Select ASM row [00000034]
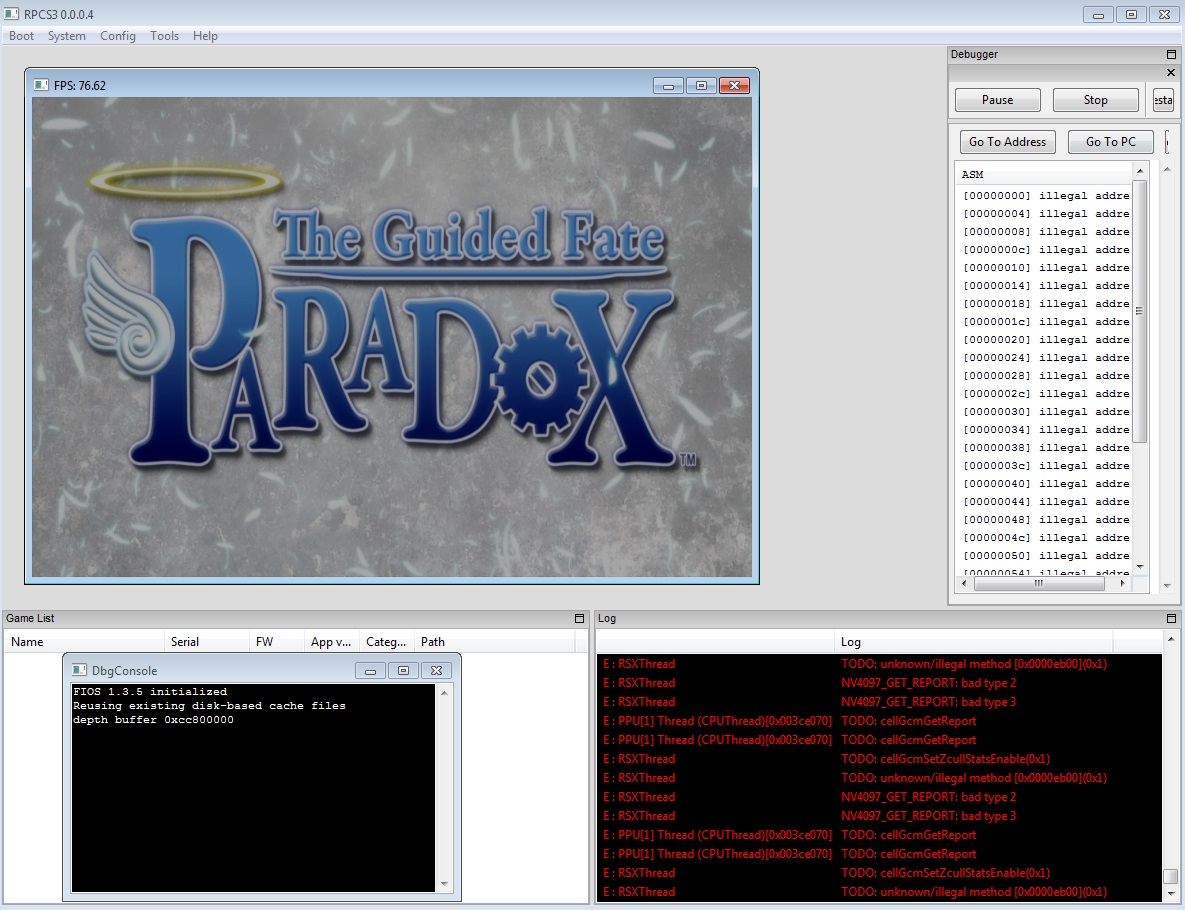 [x=1046, y=430]
